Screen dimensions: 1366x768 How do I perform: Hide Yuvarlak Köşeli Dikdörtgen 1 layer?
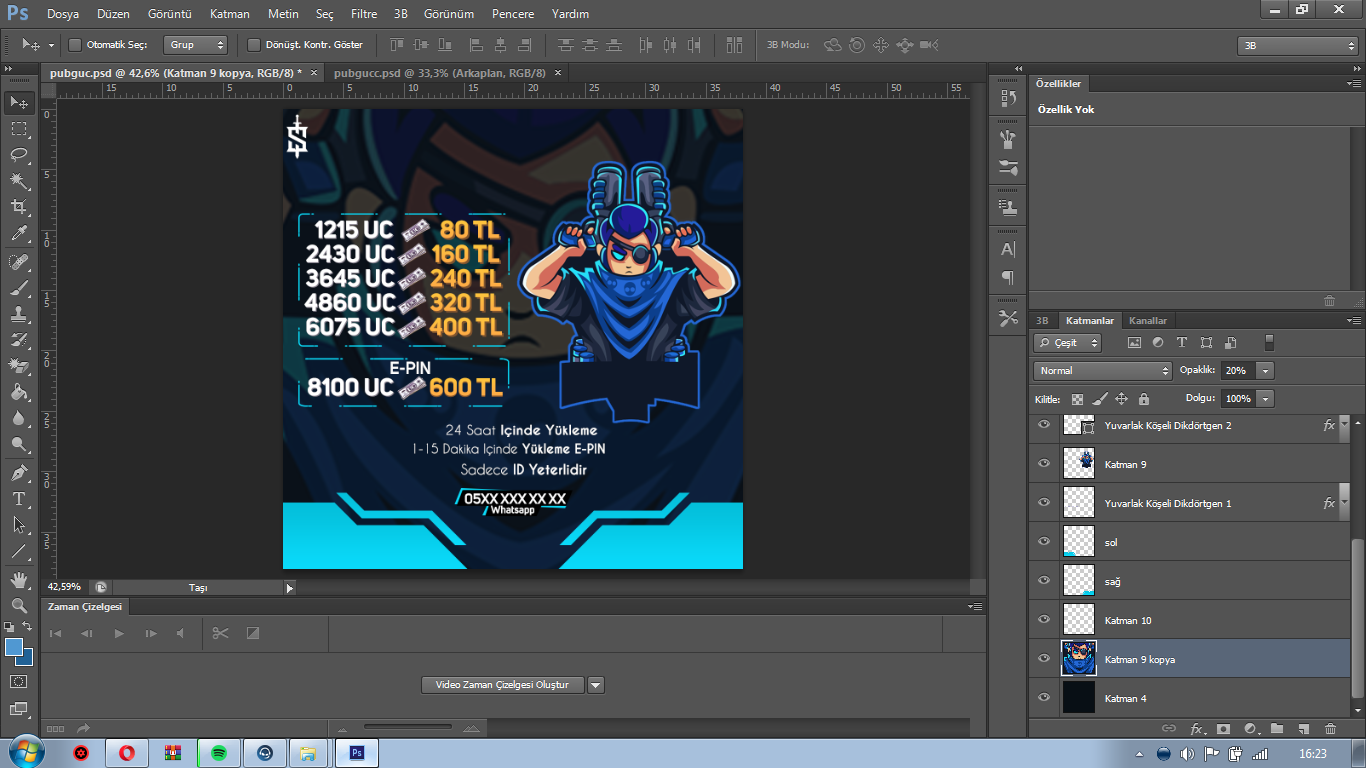[1044, 503]
